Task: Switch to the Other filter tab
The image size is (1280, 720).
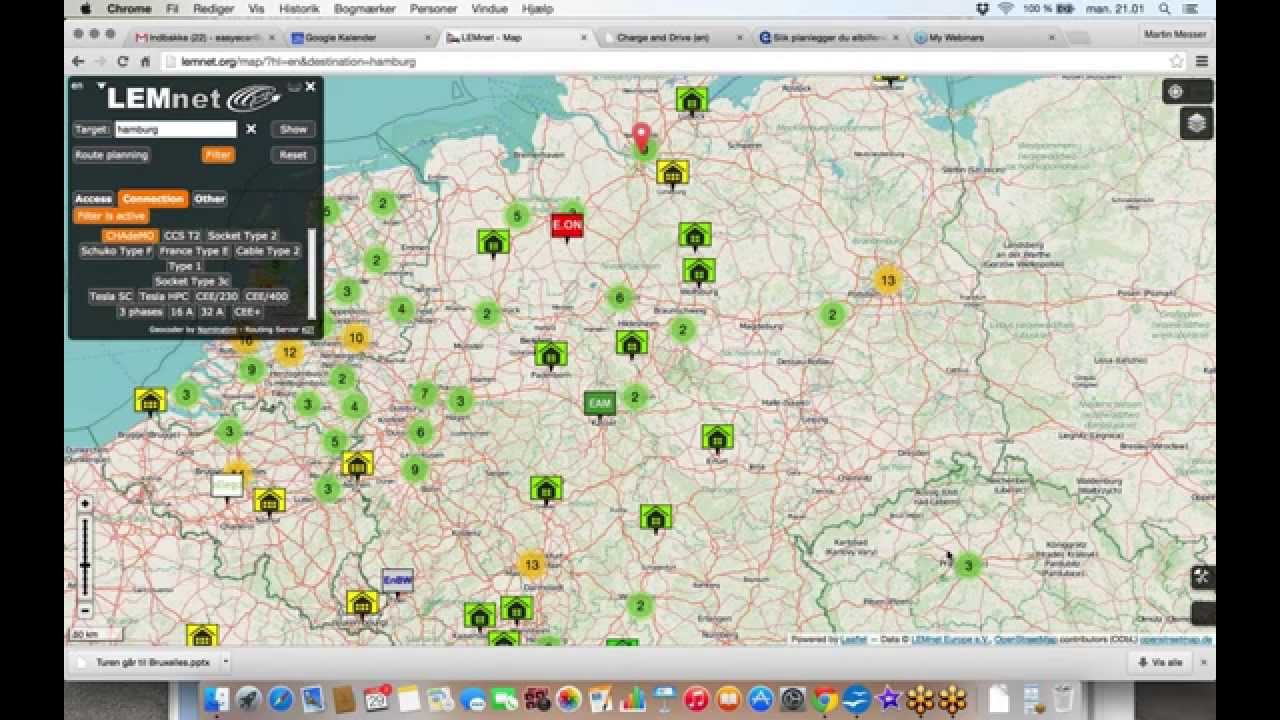Action: [210, 199]
